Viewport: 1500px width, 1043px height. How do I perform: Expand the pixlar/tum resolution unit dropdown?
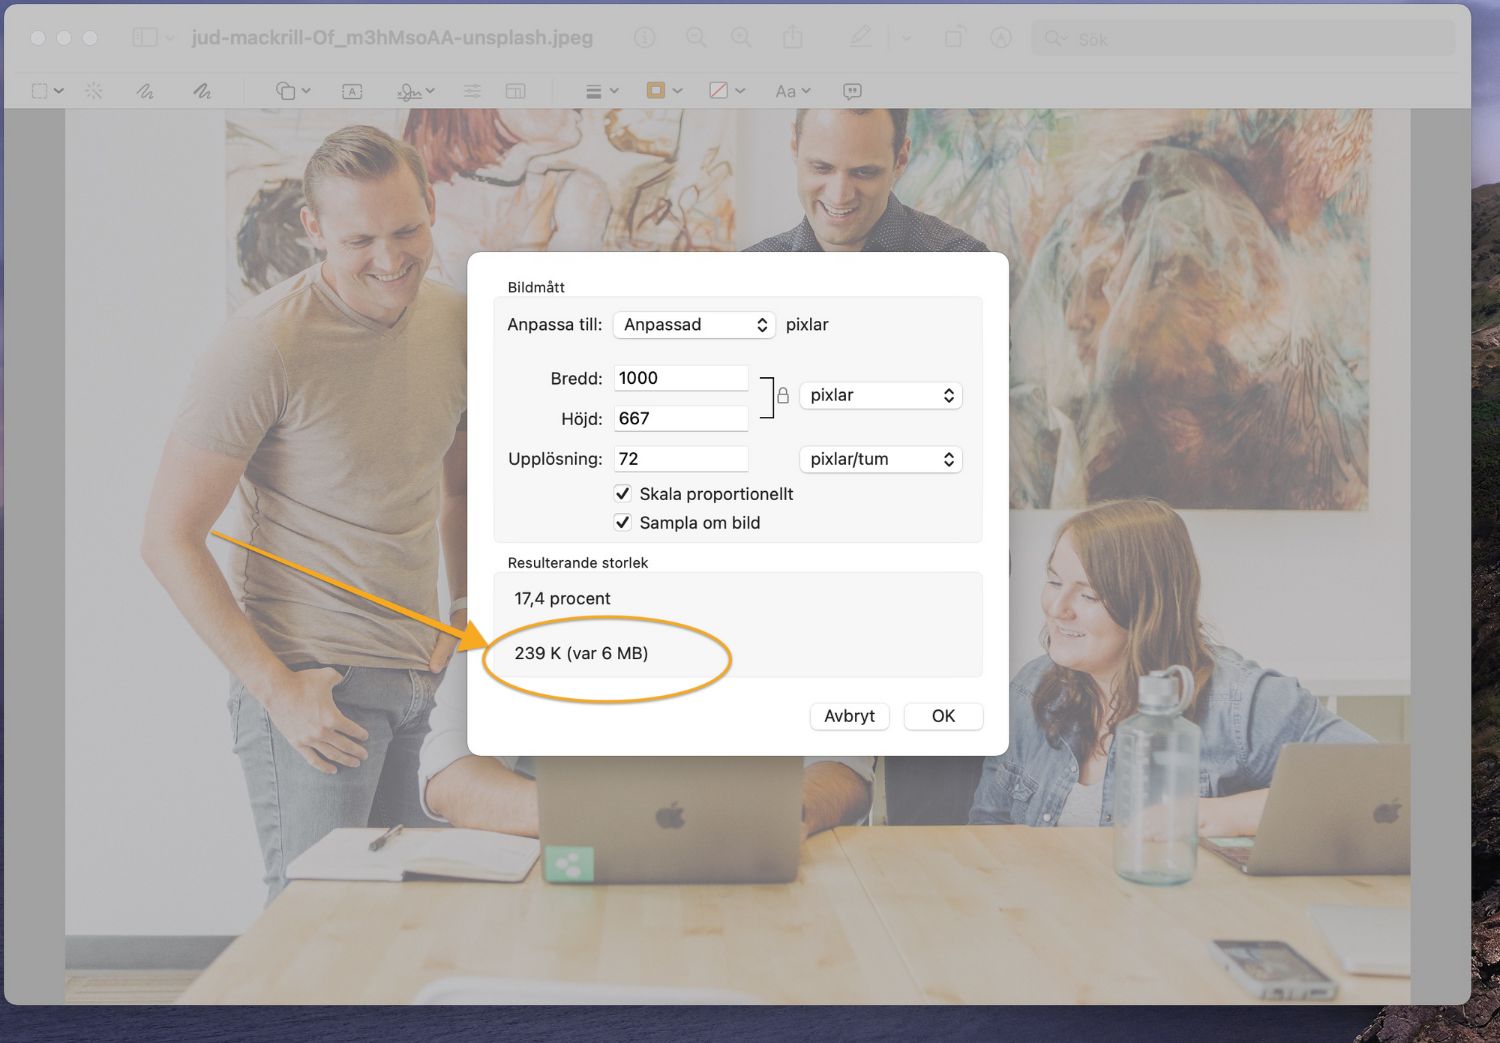point(880,460)
